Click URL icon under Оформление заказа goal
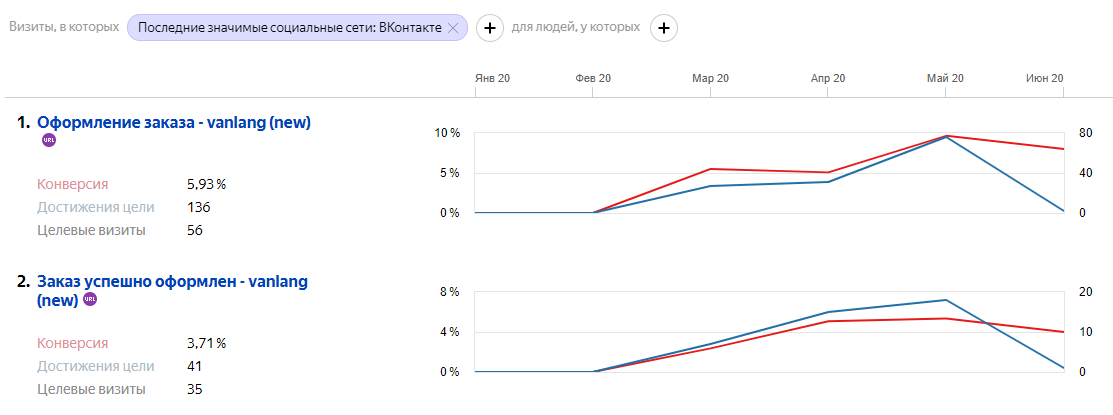The height and width of the screenshot is (415, 1113). point(49,140)
